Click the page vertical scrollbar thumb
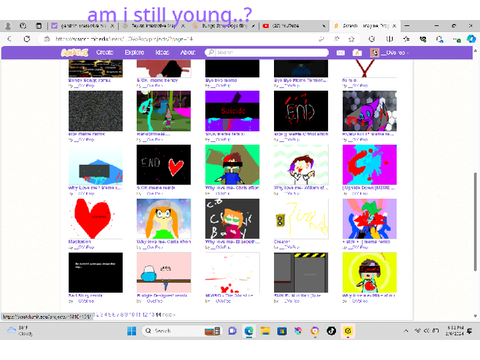The height and width of the screenshot is (360, 480). pos(475,222)
